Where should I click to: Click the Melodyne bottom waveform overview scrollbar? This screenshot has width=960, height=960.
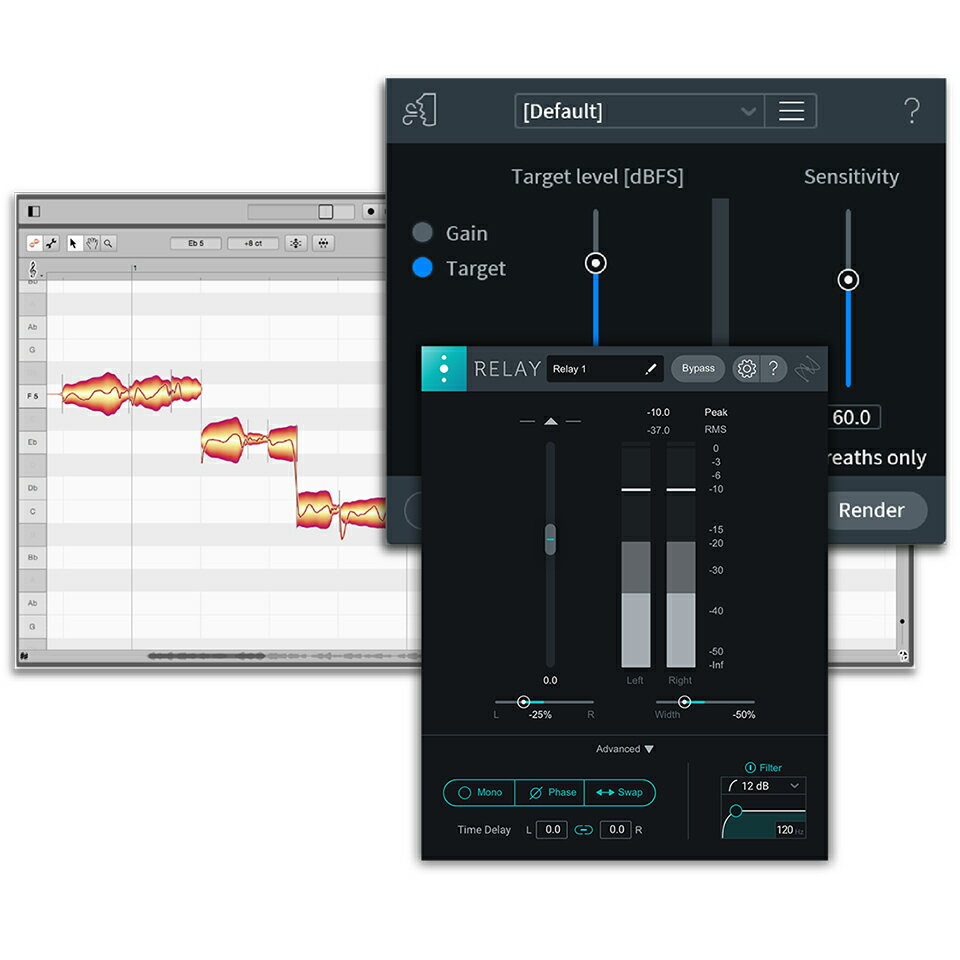(x=285, y=656)
